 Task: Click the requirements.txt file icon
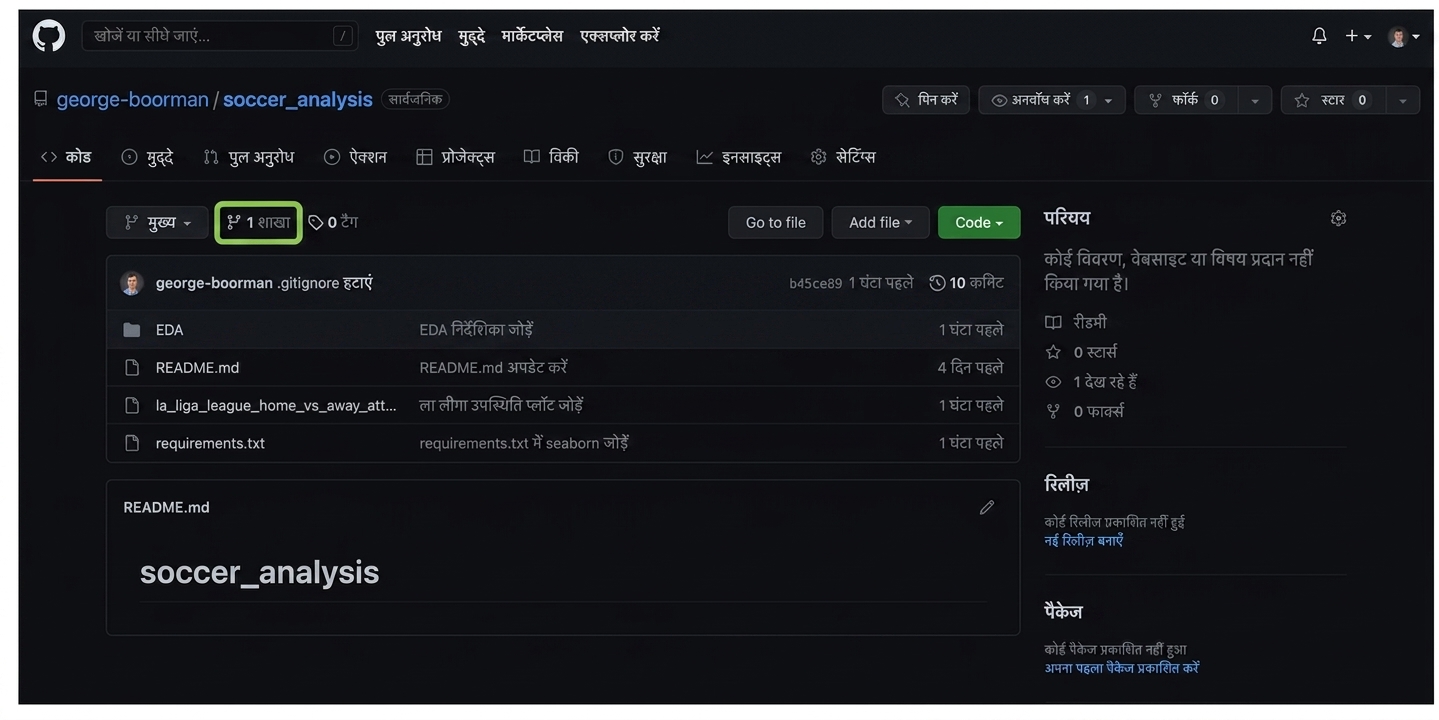pos(131,443)
